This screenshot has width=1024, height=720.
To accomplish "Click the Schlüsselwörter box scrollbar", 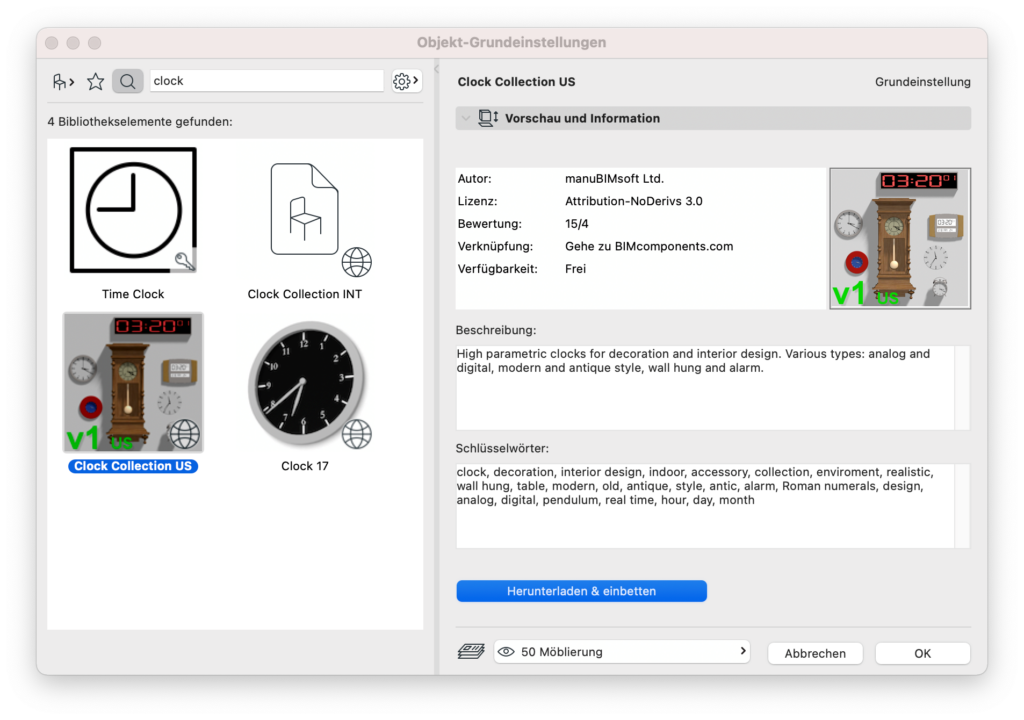I will 962,506.
